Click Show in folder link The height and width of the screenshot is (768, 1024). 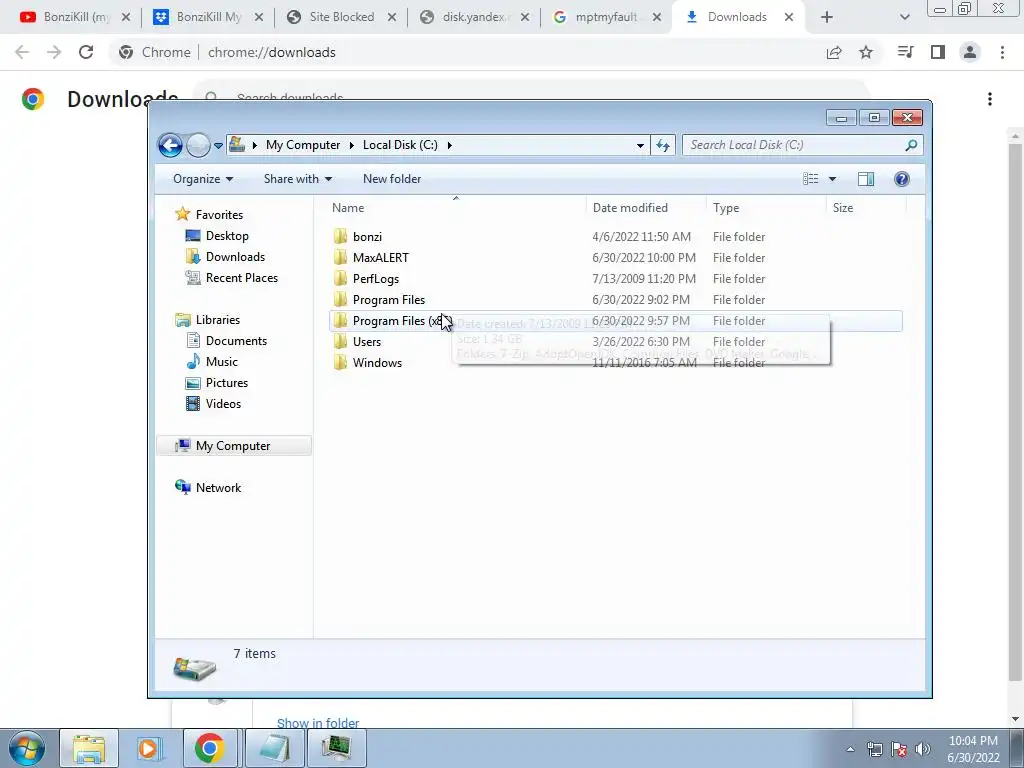(x=318, y=722)
